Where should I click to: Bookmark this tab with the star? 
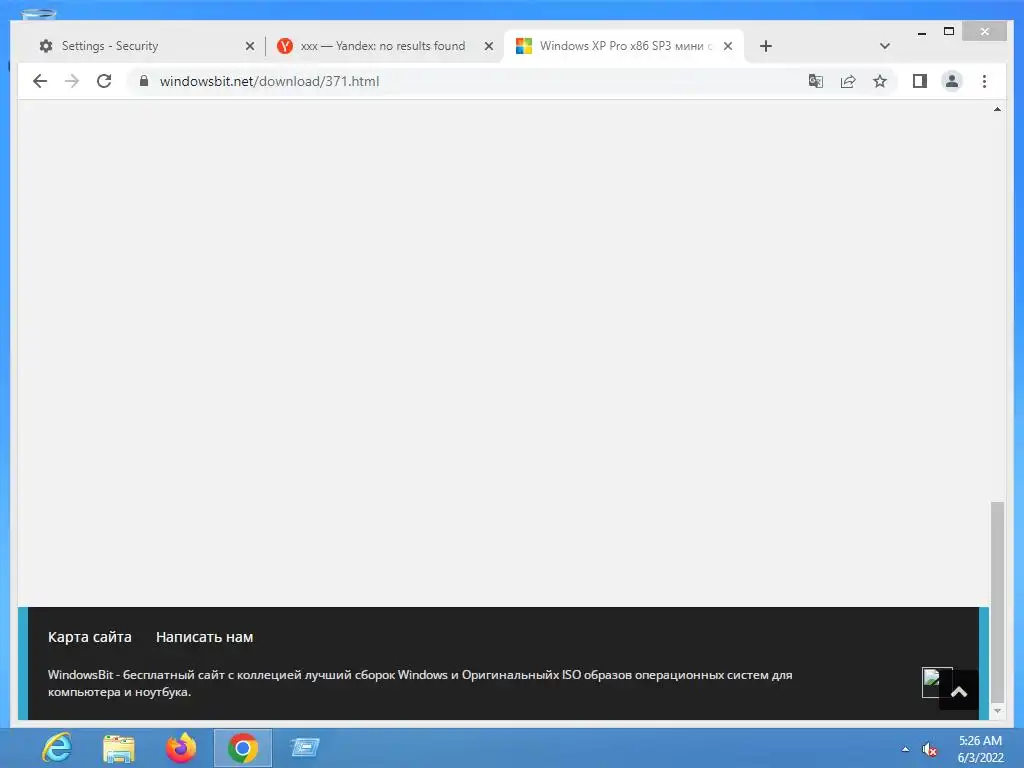[880, 81]
